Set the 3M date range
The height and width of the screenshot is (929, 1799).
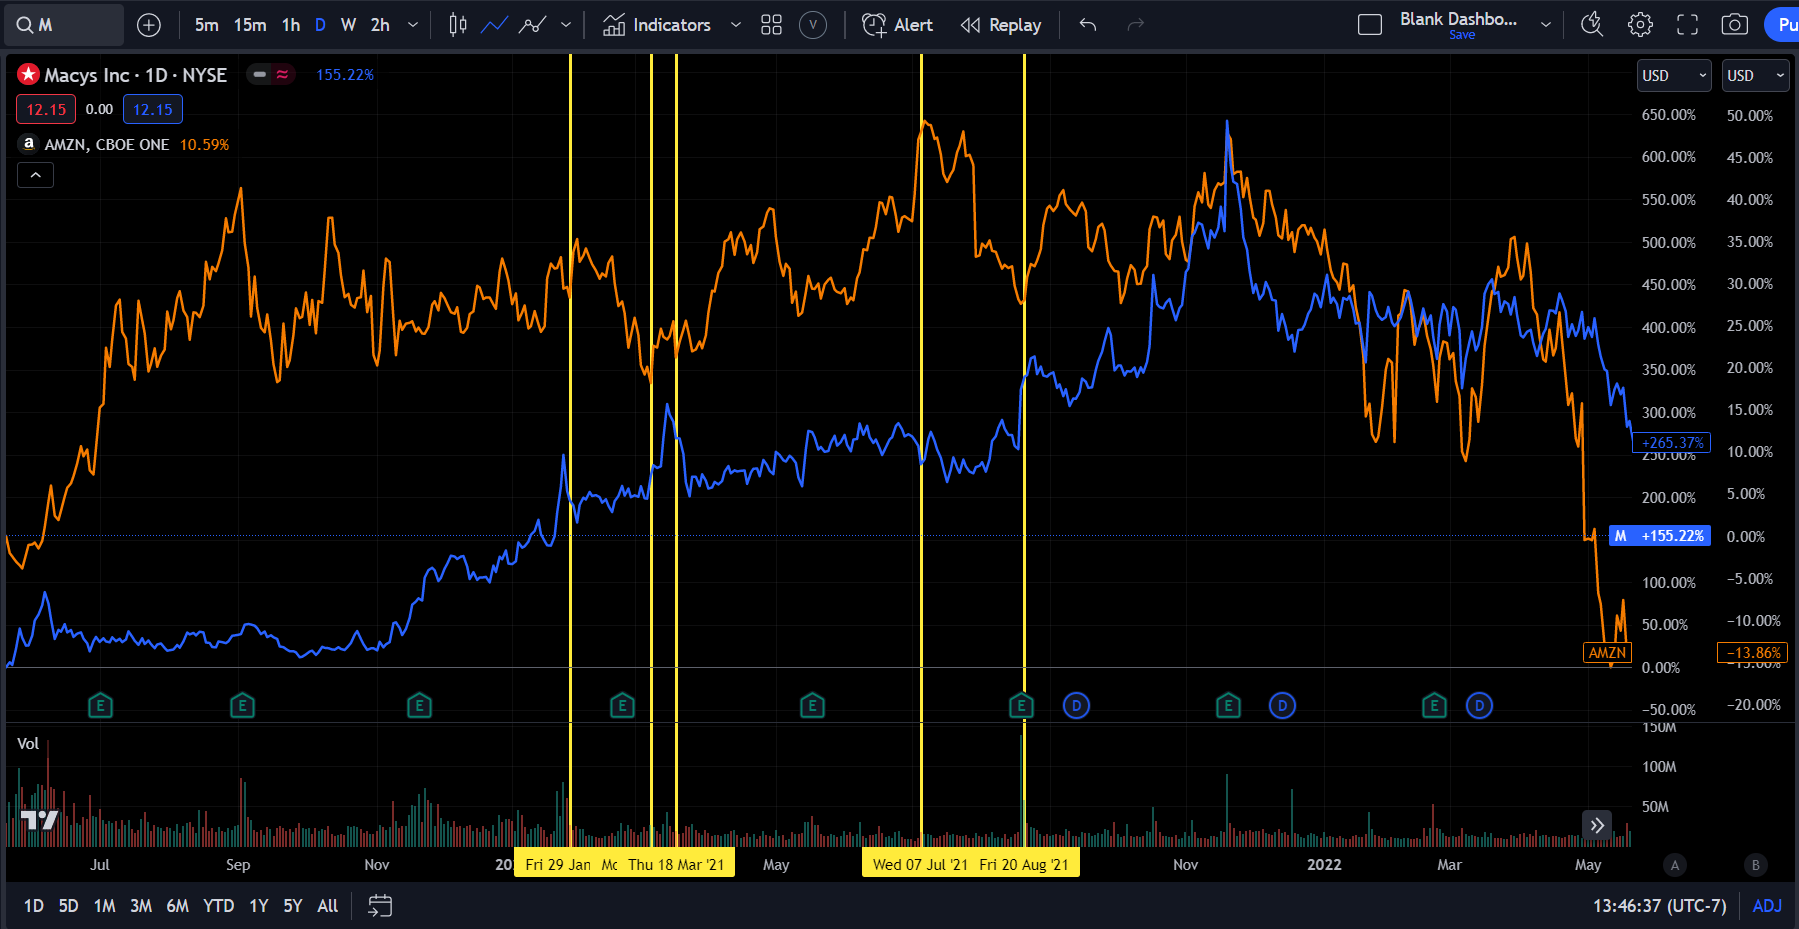click(x=141, y=906)
